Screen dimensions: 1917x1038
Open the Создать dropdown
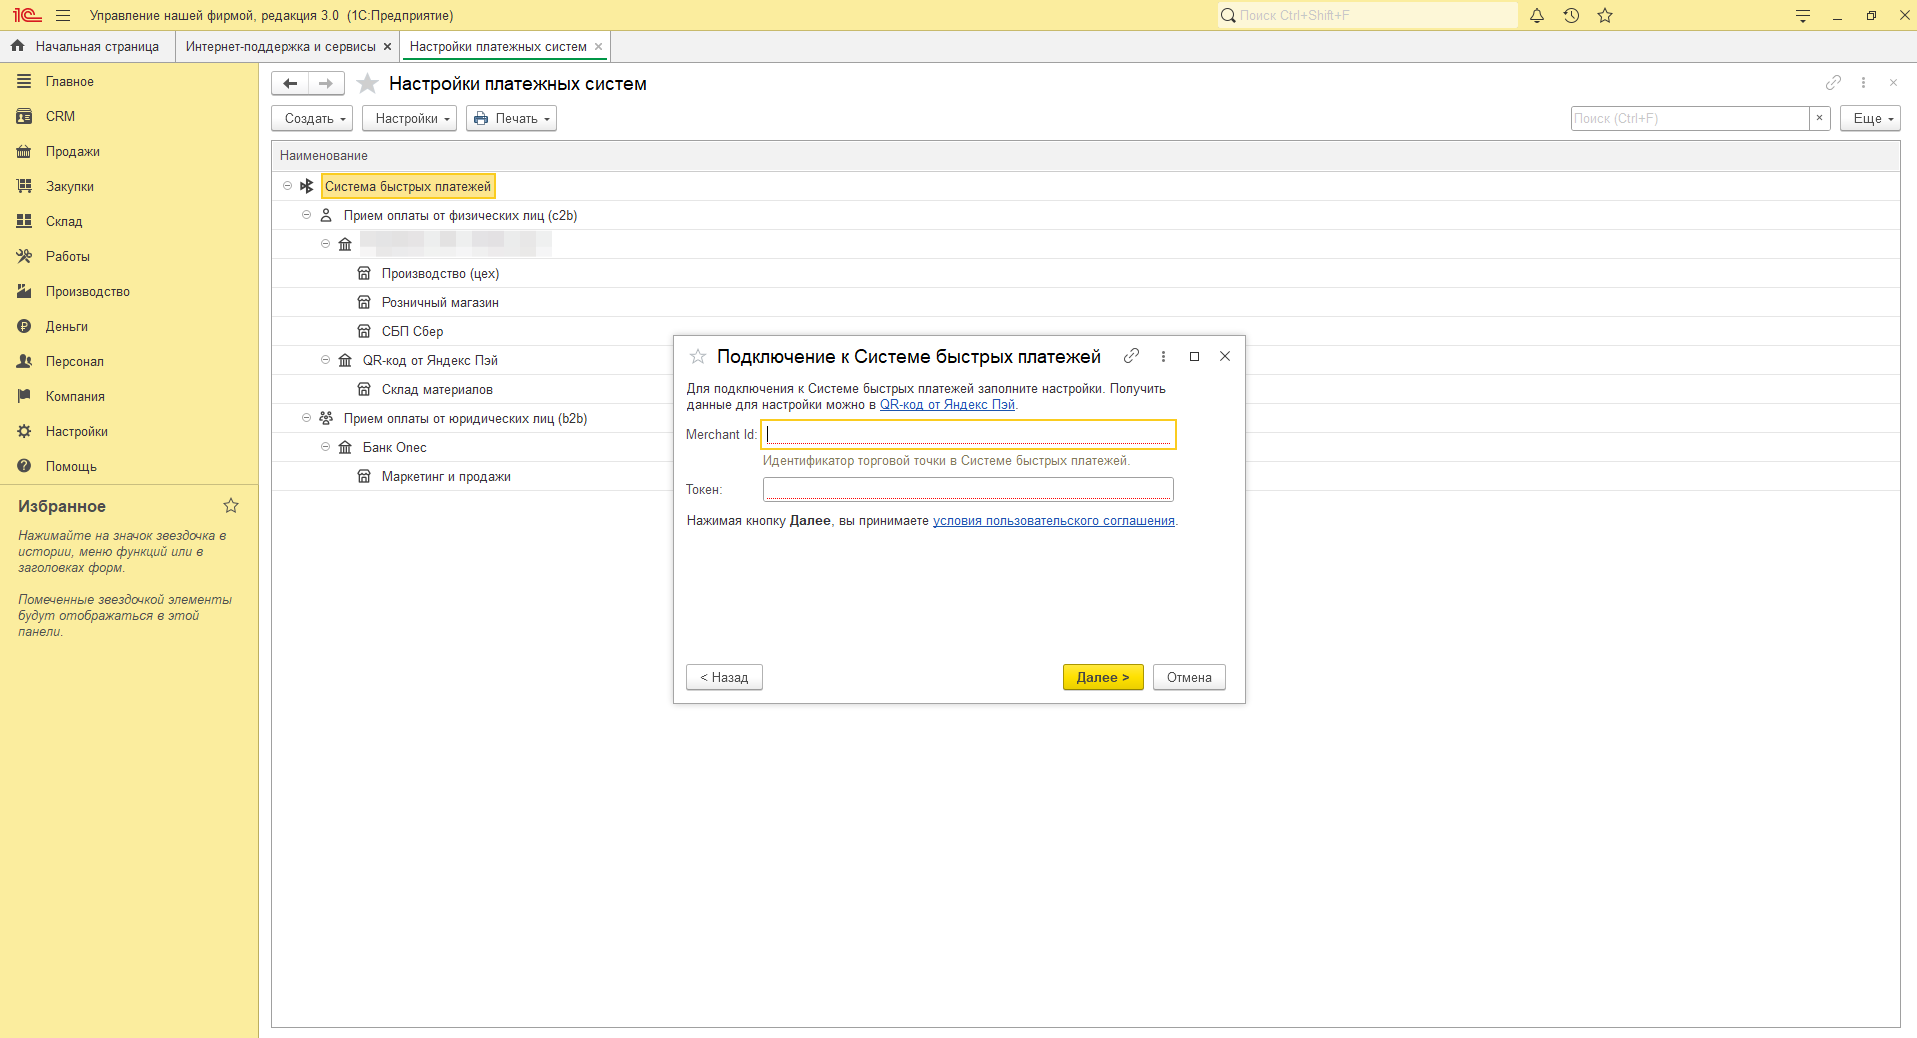pos(312,119)
